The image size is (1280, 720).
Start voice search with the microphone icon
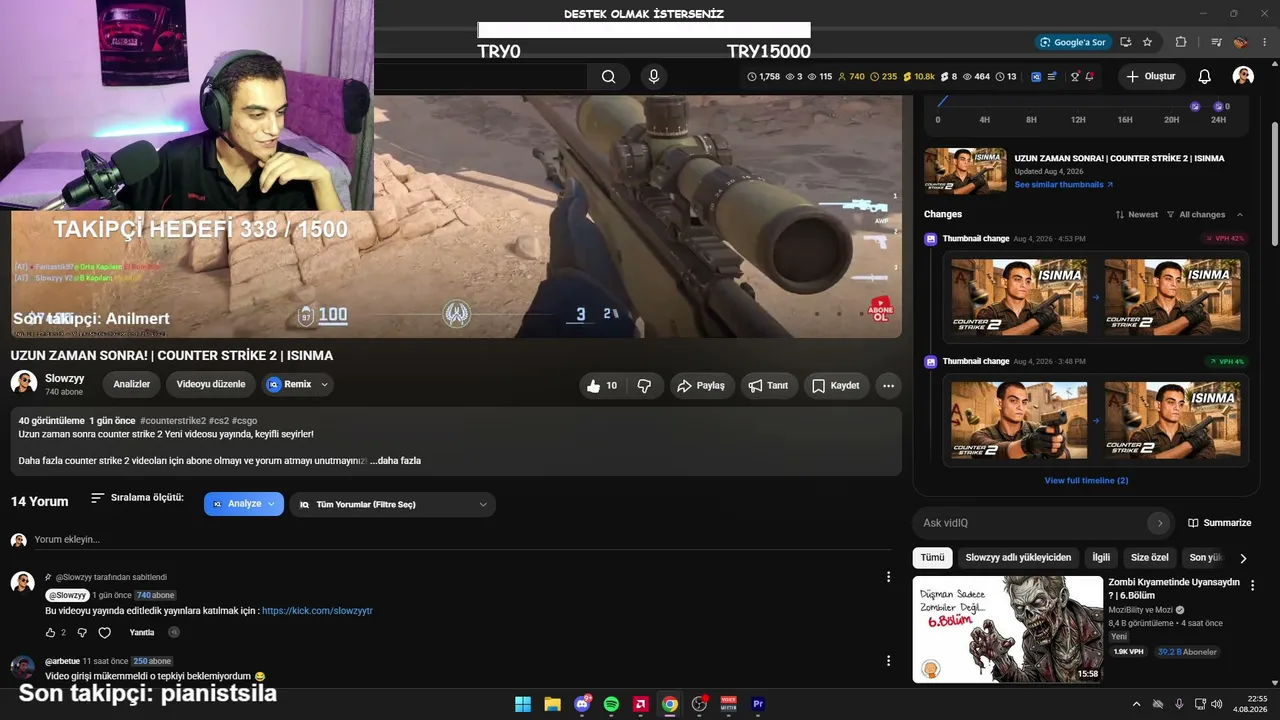(654, 77)
